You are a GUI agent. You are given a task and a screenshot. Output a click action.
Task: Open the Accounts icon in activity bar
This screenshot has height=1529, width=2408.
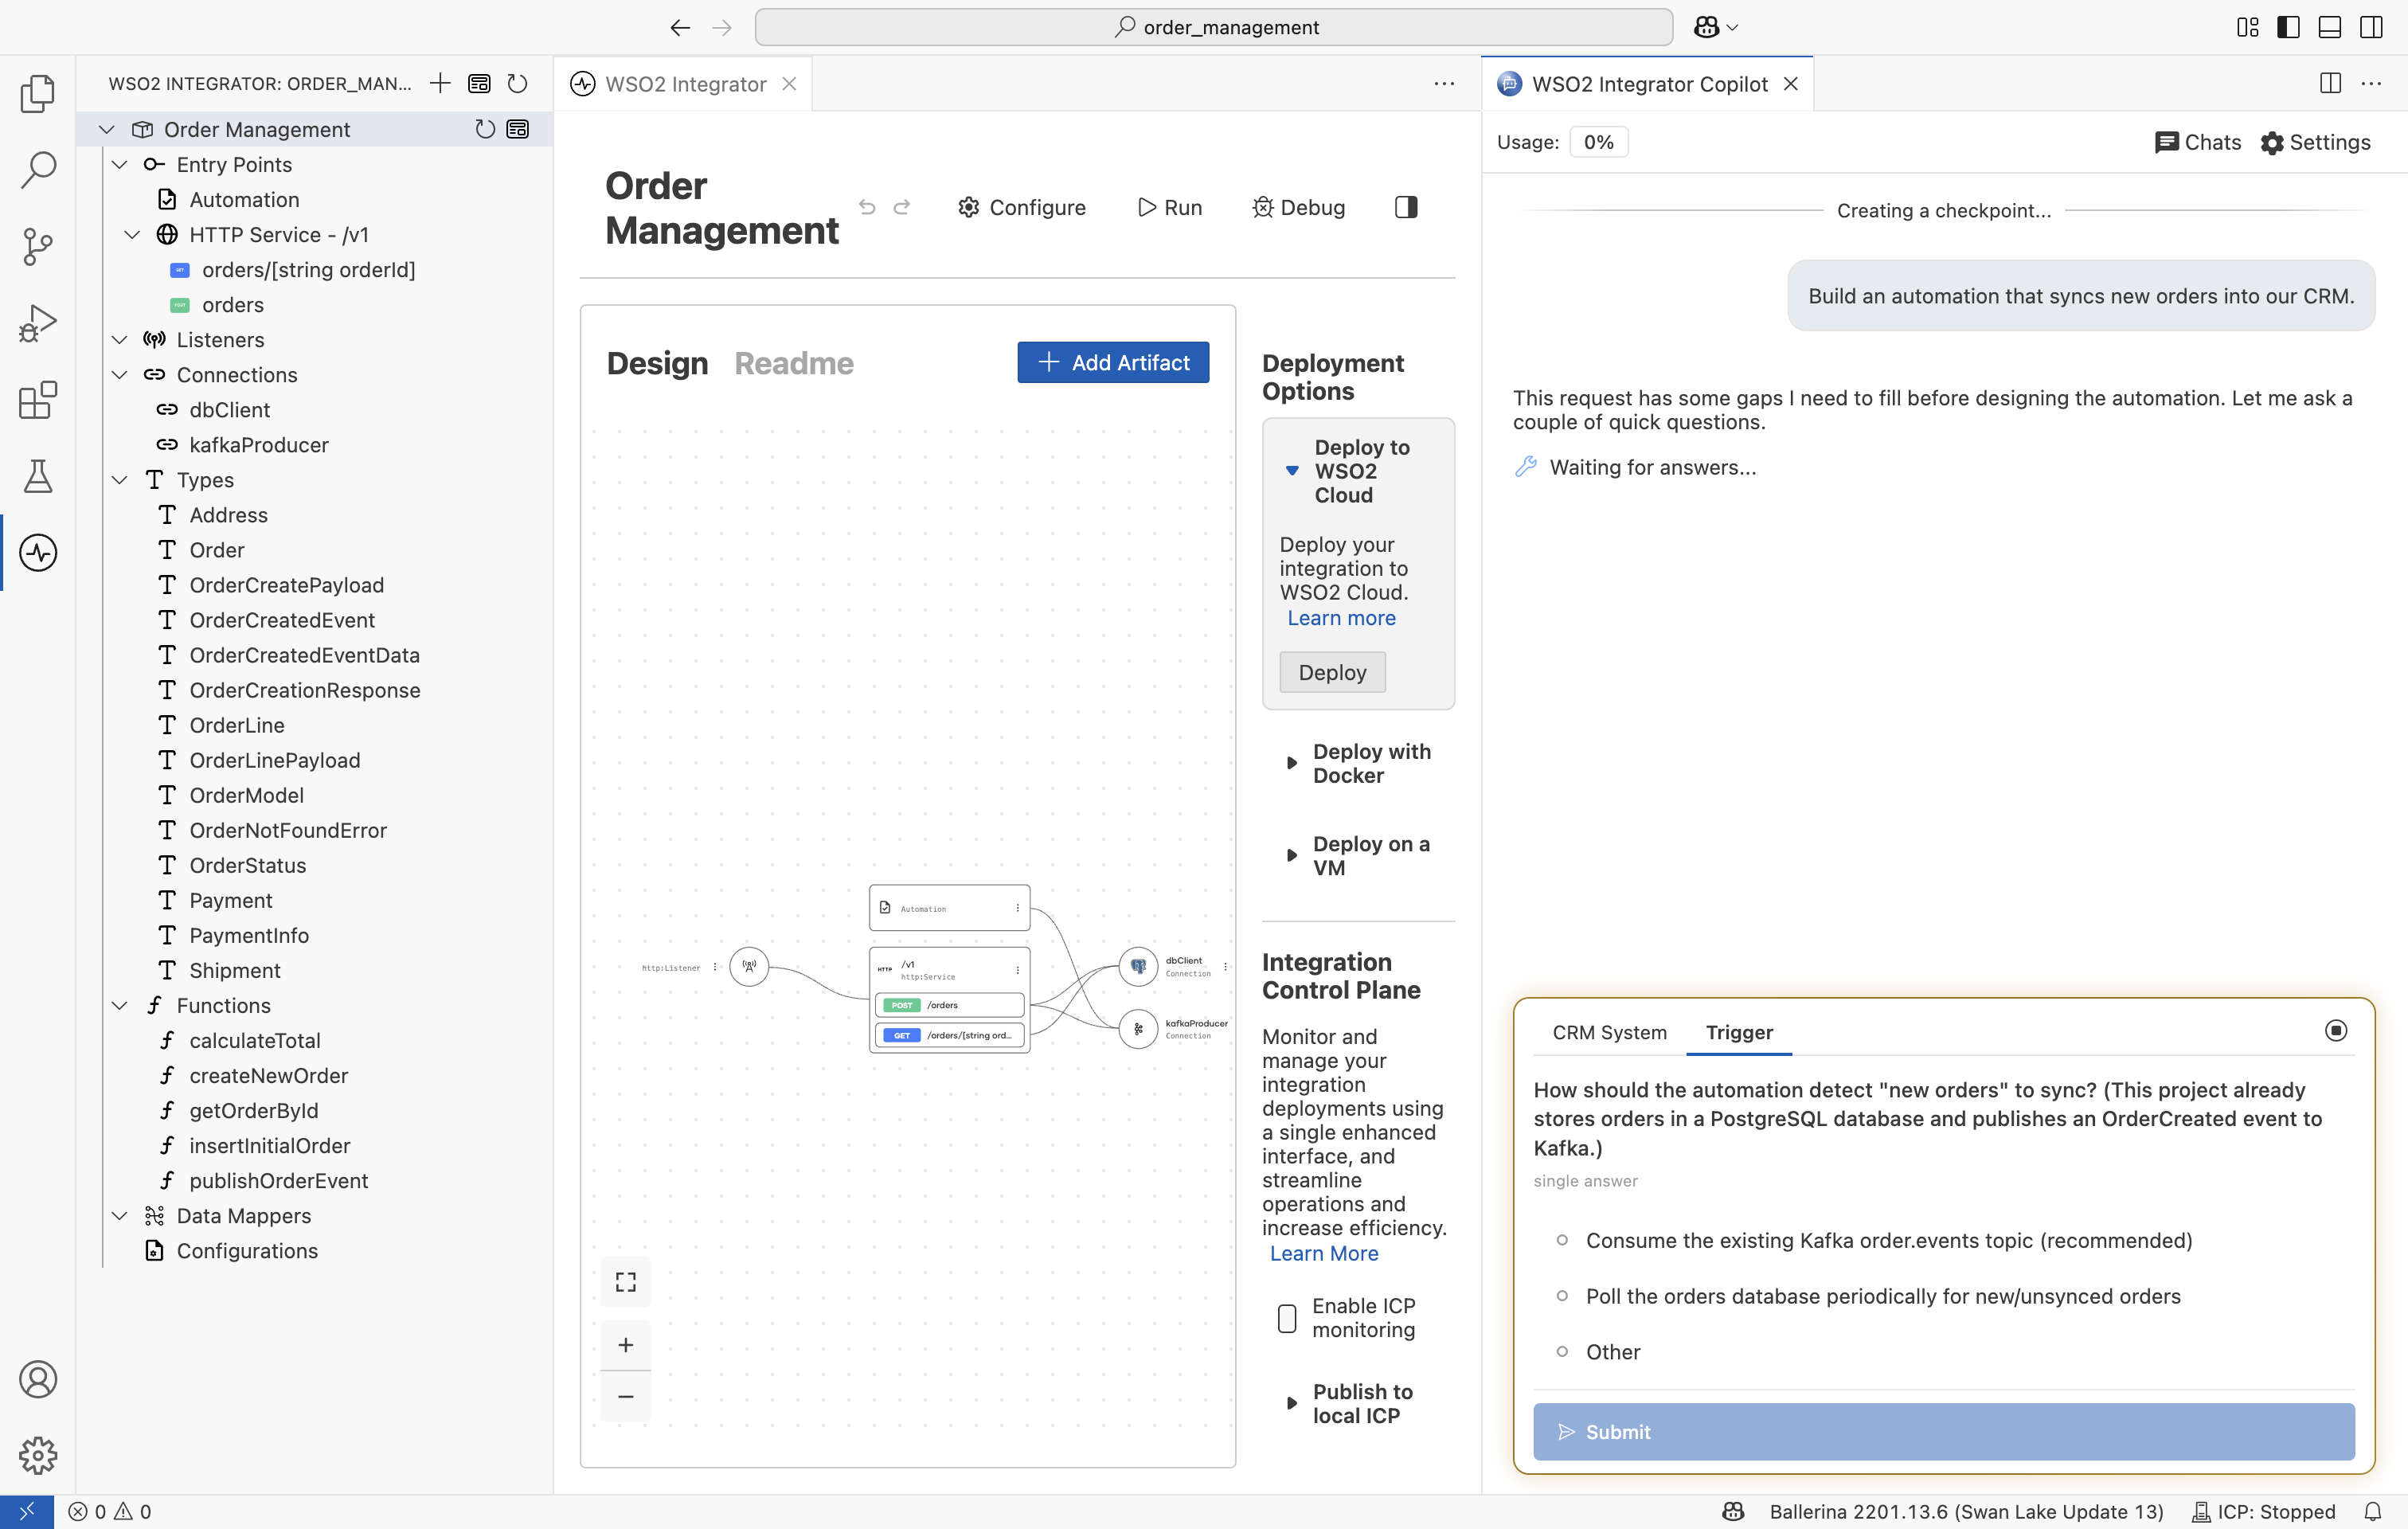[38, 1379]
